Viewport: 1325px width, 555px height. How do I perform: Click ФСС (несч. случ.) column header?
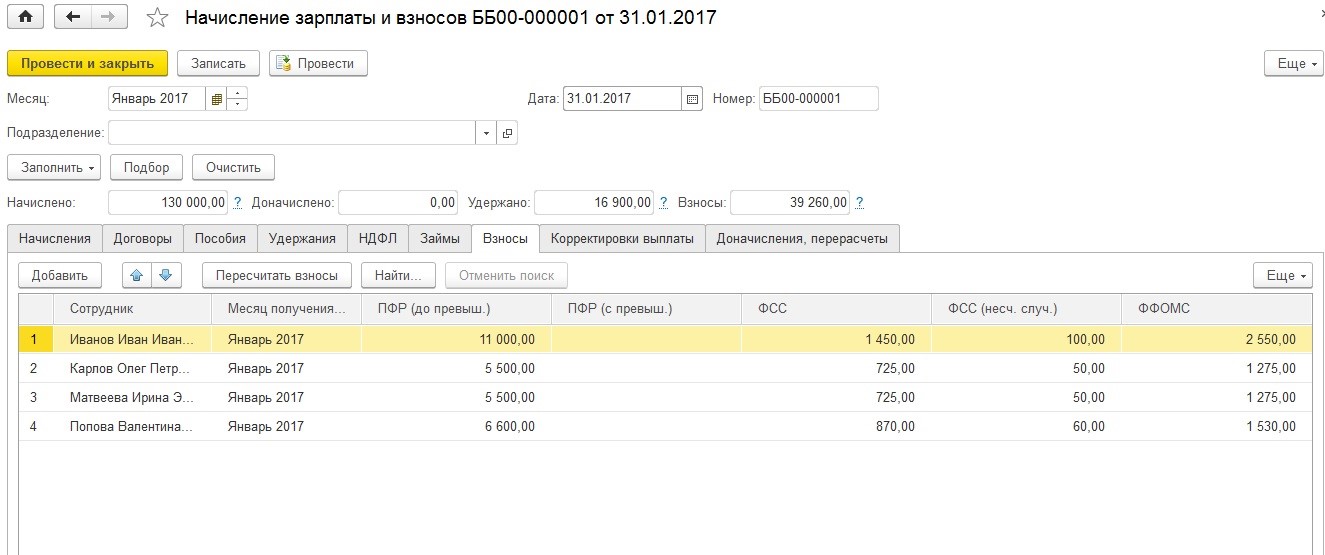pos(1026,309)
